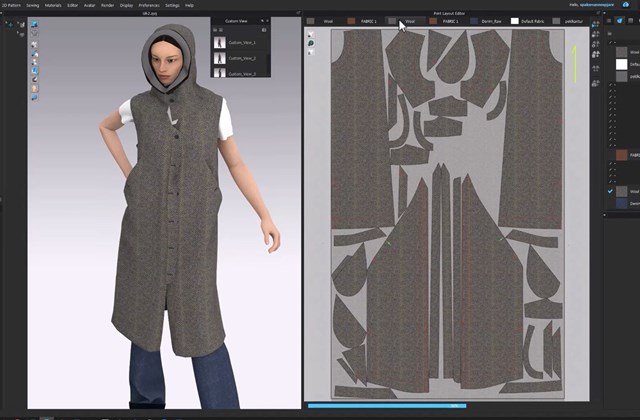The width and height of the screenshot is (640, 420).
Task: Click the white Default Fabric color swatch
Action: pos(515,20)
